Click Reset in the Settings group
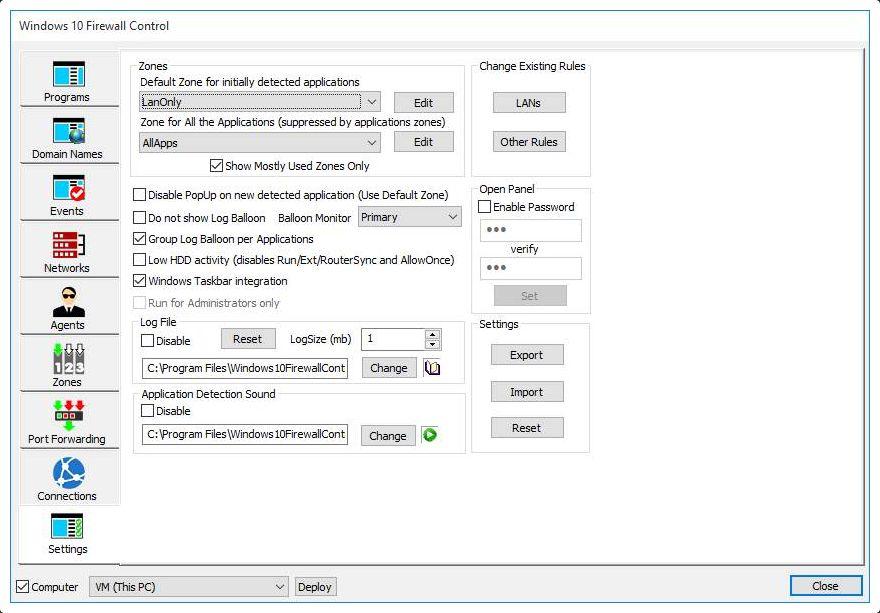 tap(527, 428)
